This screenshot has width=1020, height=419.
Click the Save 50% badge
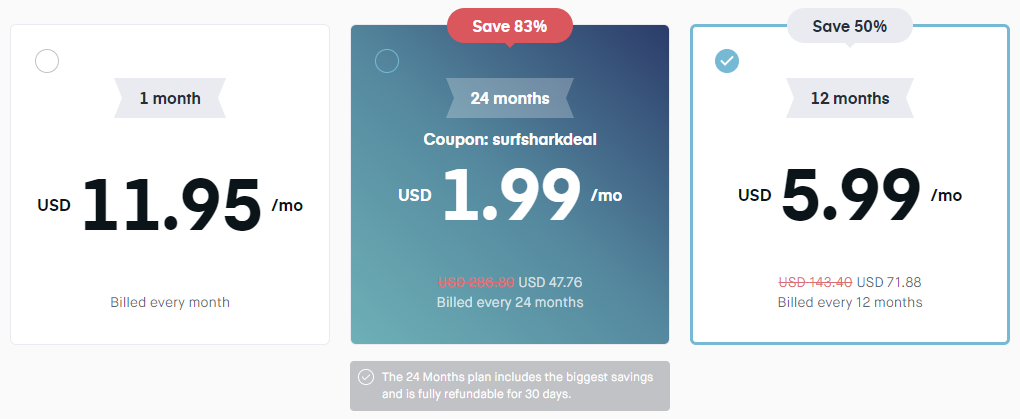pyautogui.click(x=849, y=27)
